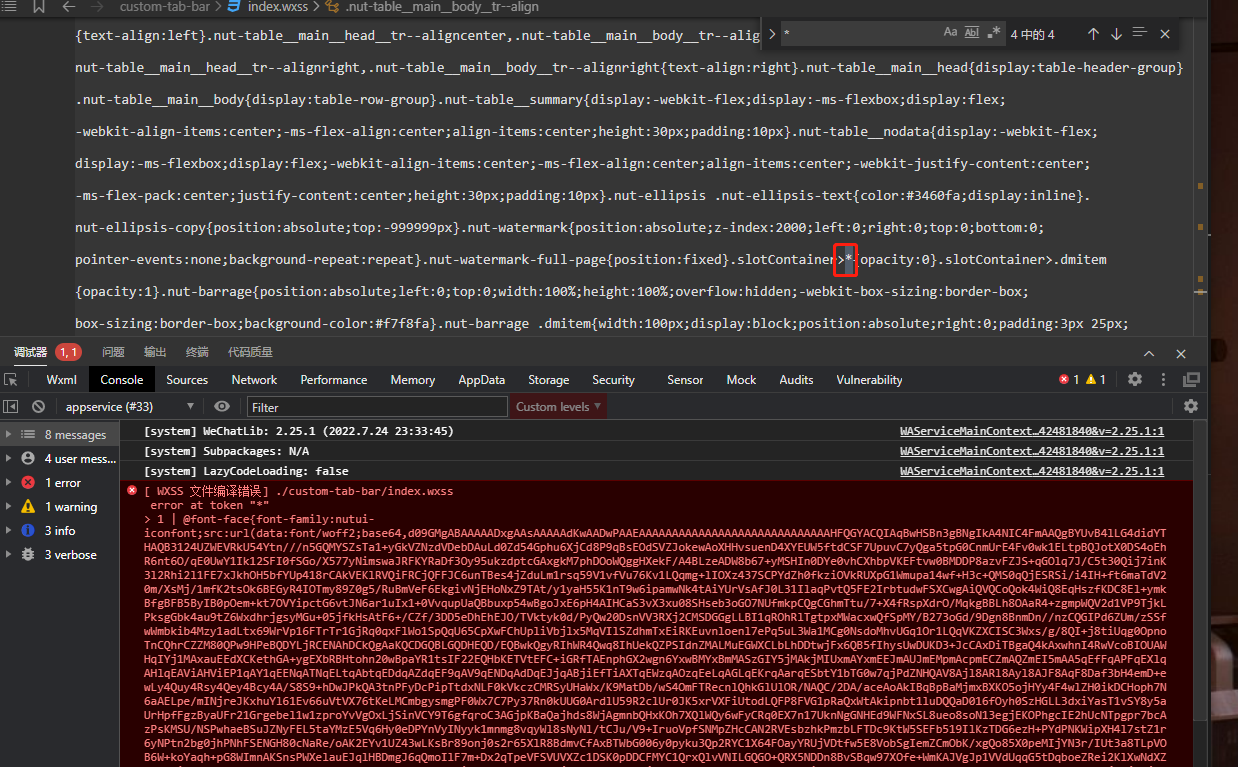This screenshot has width=1238, height=767.
Task: Toggle the console sidebar visibility
Action: 10,407
